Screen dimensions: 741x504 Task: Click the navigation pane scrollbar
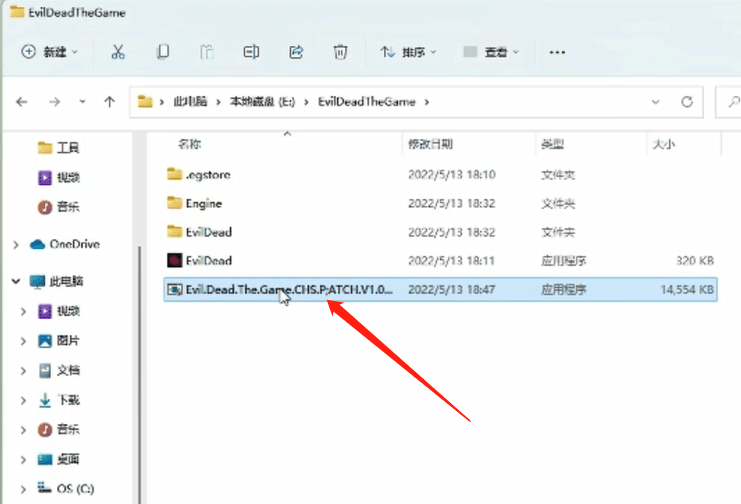click(x=139, y=375)
